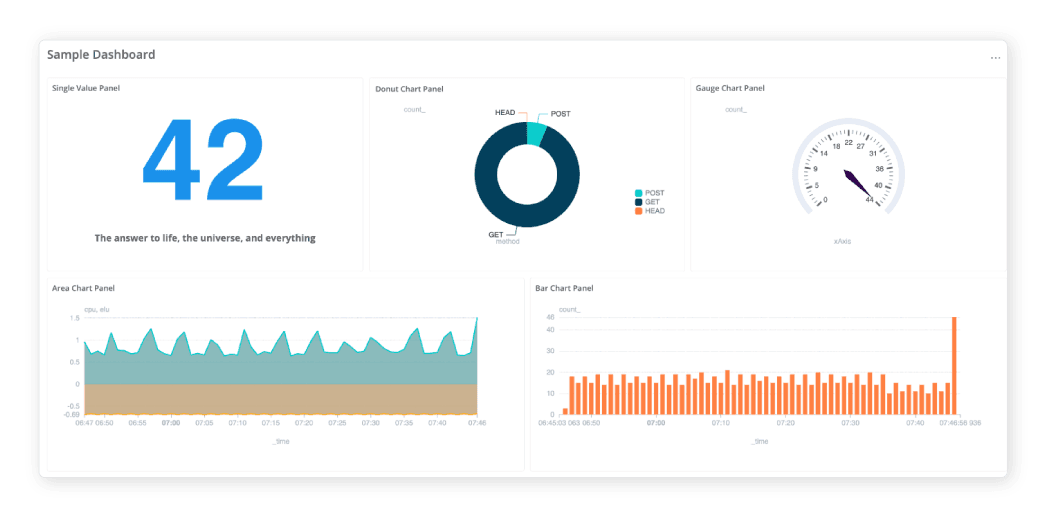
Task: Click the Bar Chart Panel title
Action: coord(564,288)
